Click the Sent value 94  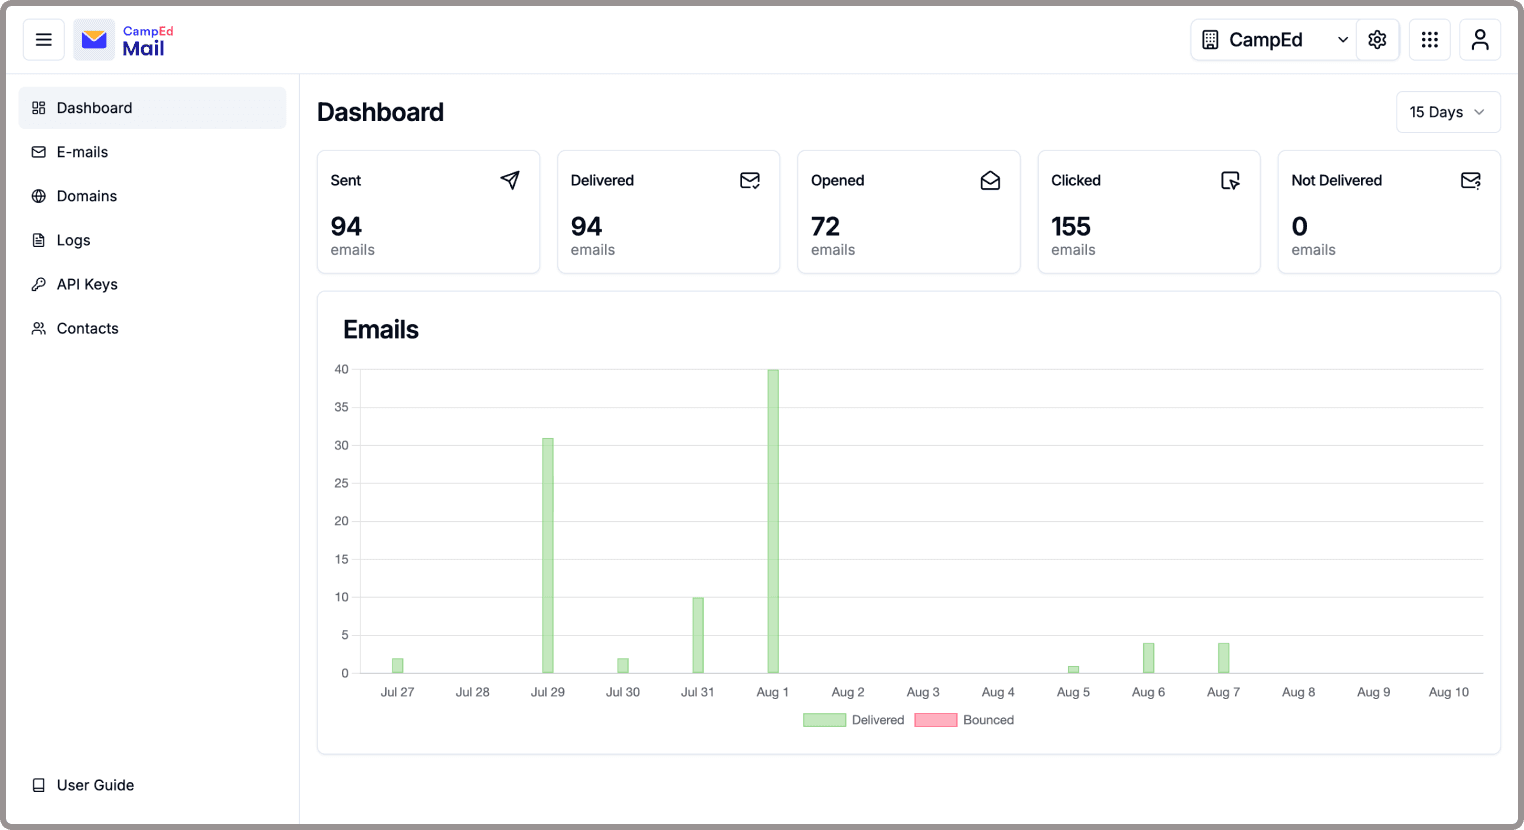click(346, 227)
